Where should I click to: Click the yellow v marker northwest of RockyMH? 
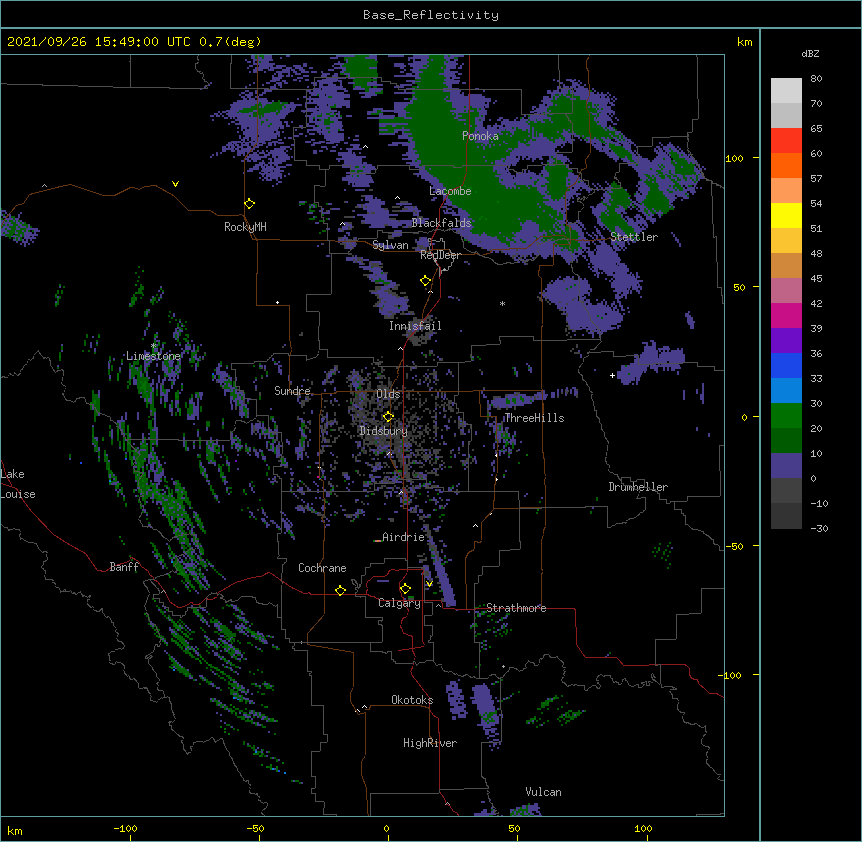175,184
